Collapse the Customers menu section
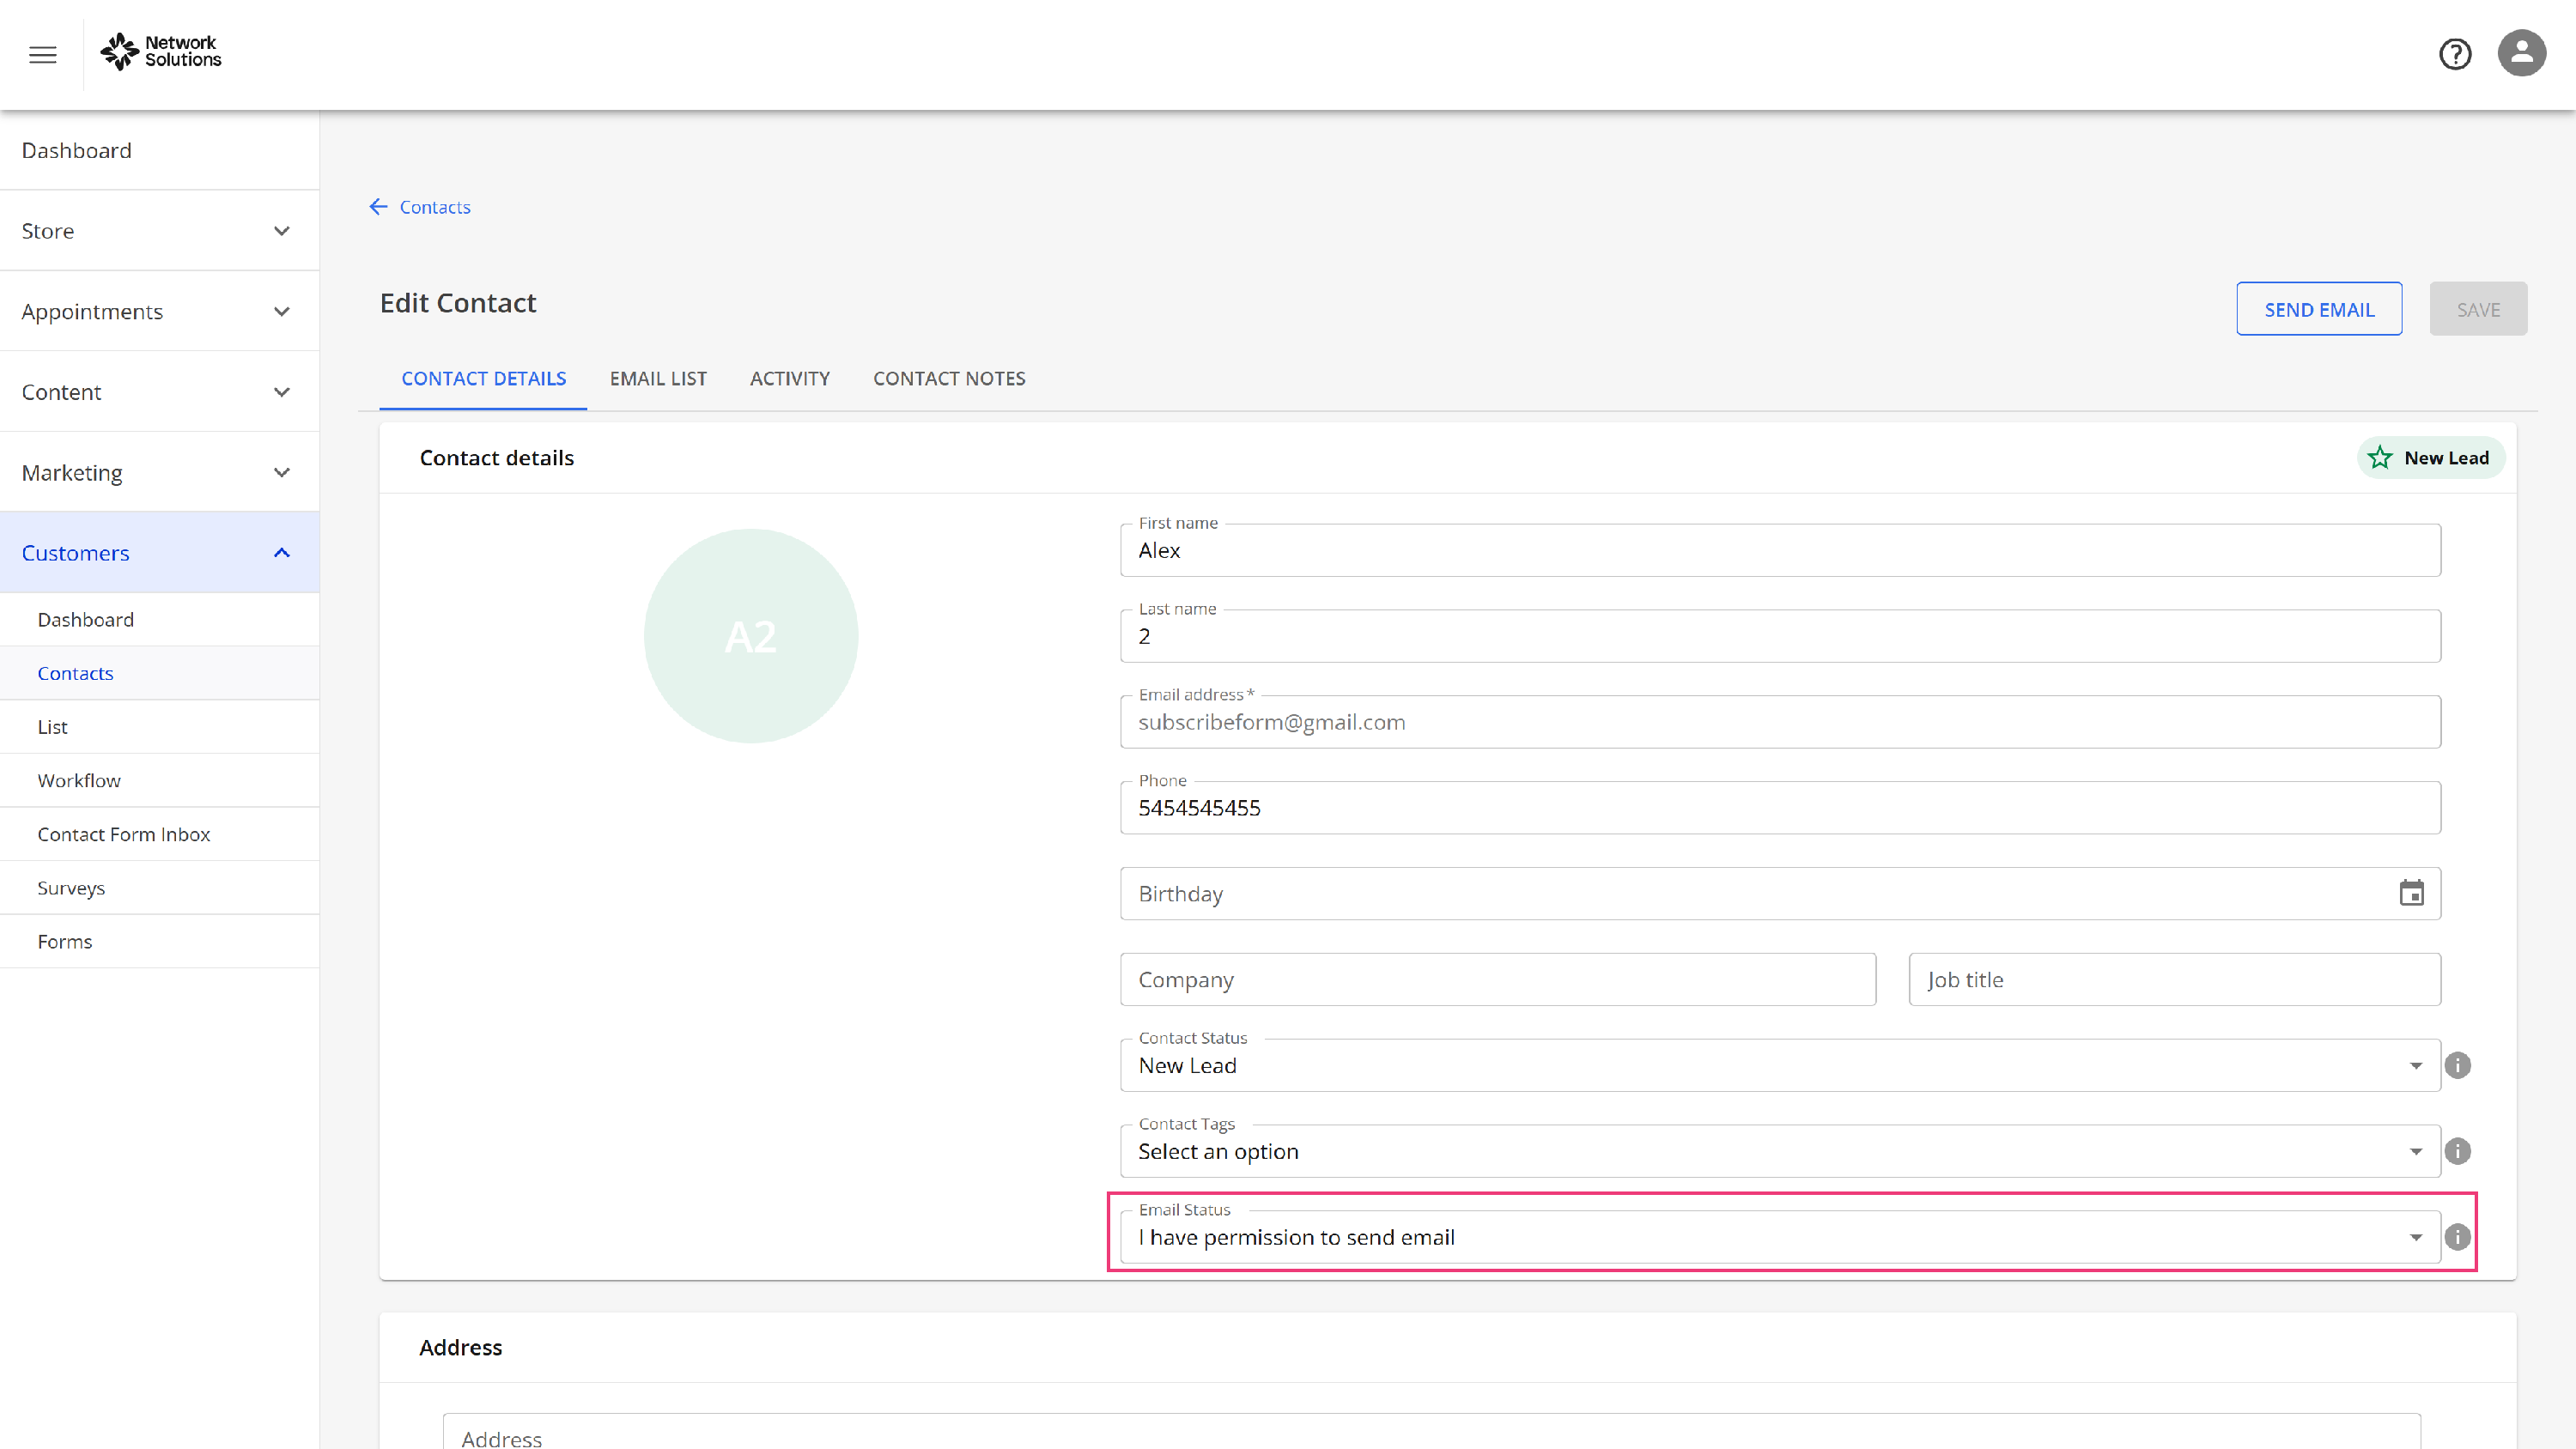 [x=160, y=553]
